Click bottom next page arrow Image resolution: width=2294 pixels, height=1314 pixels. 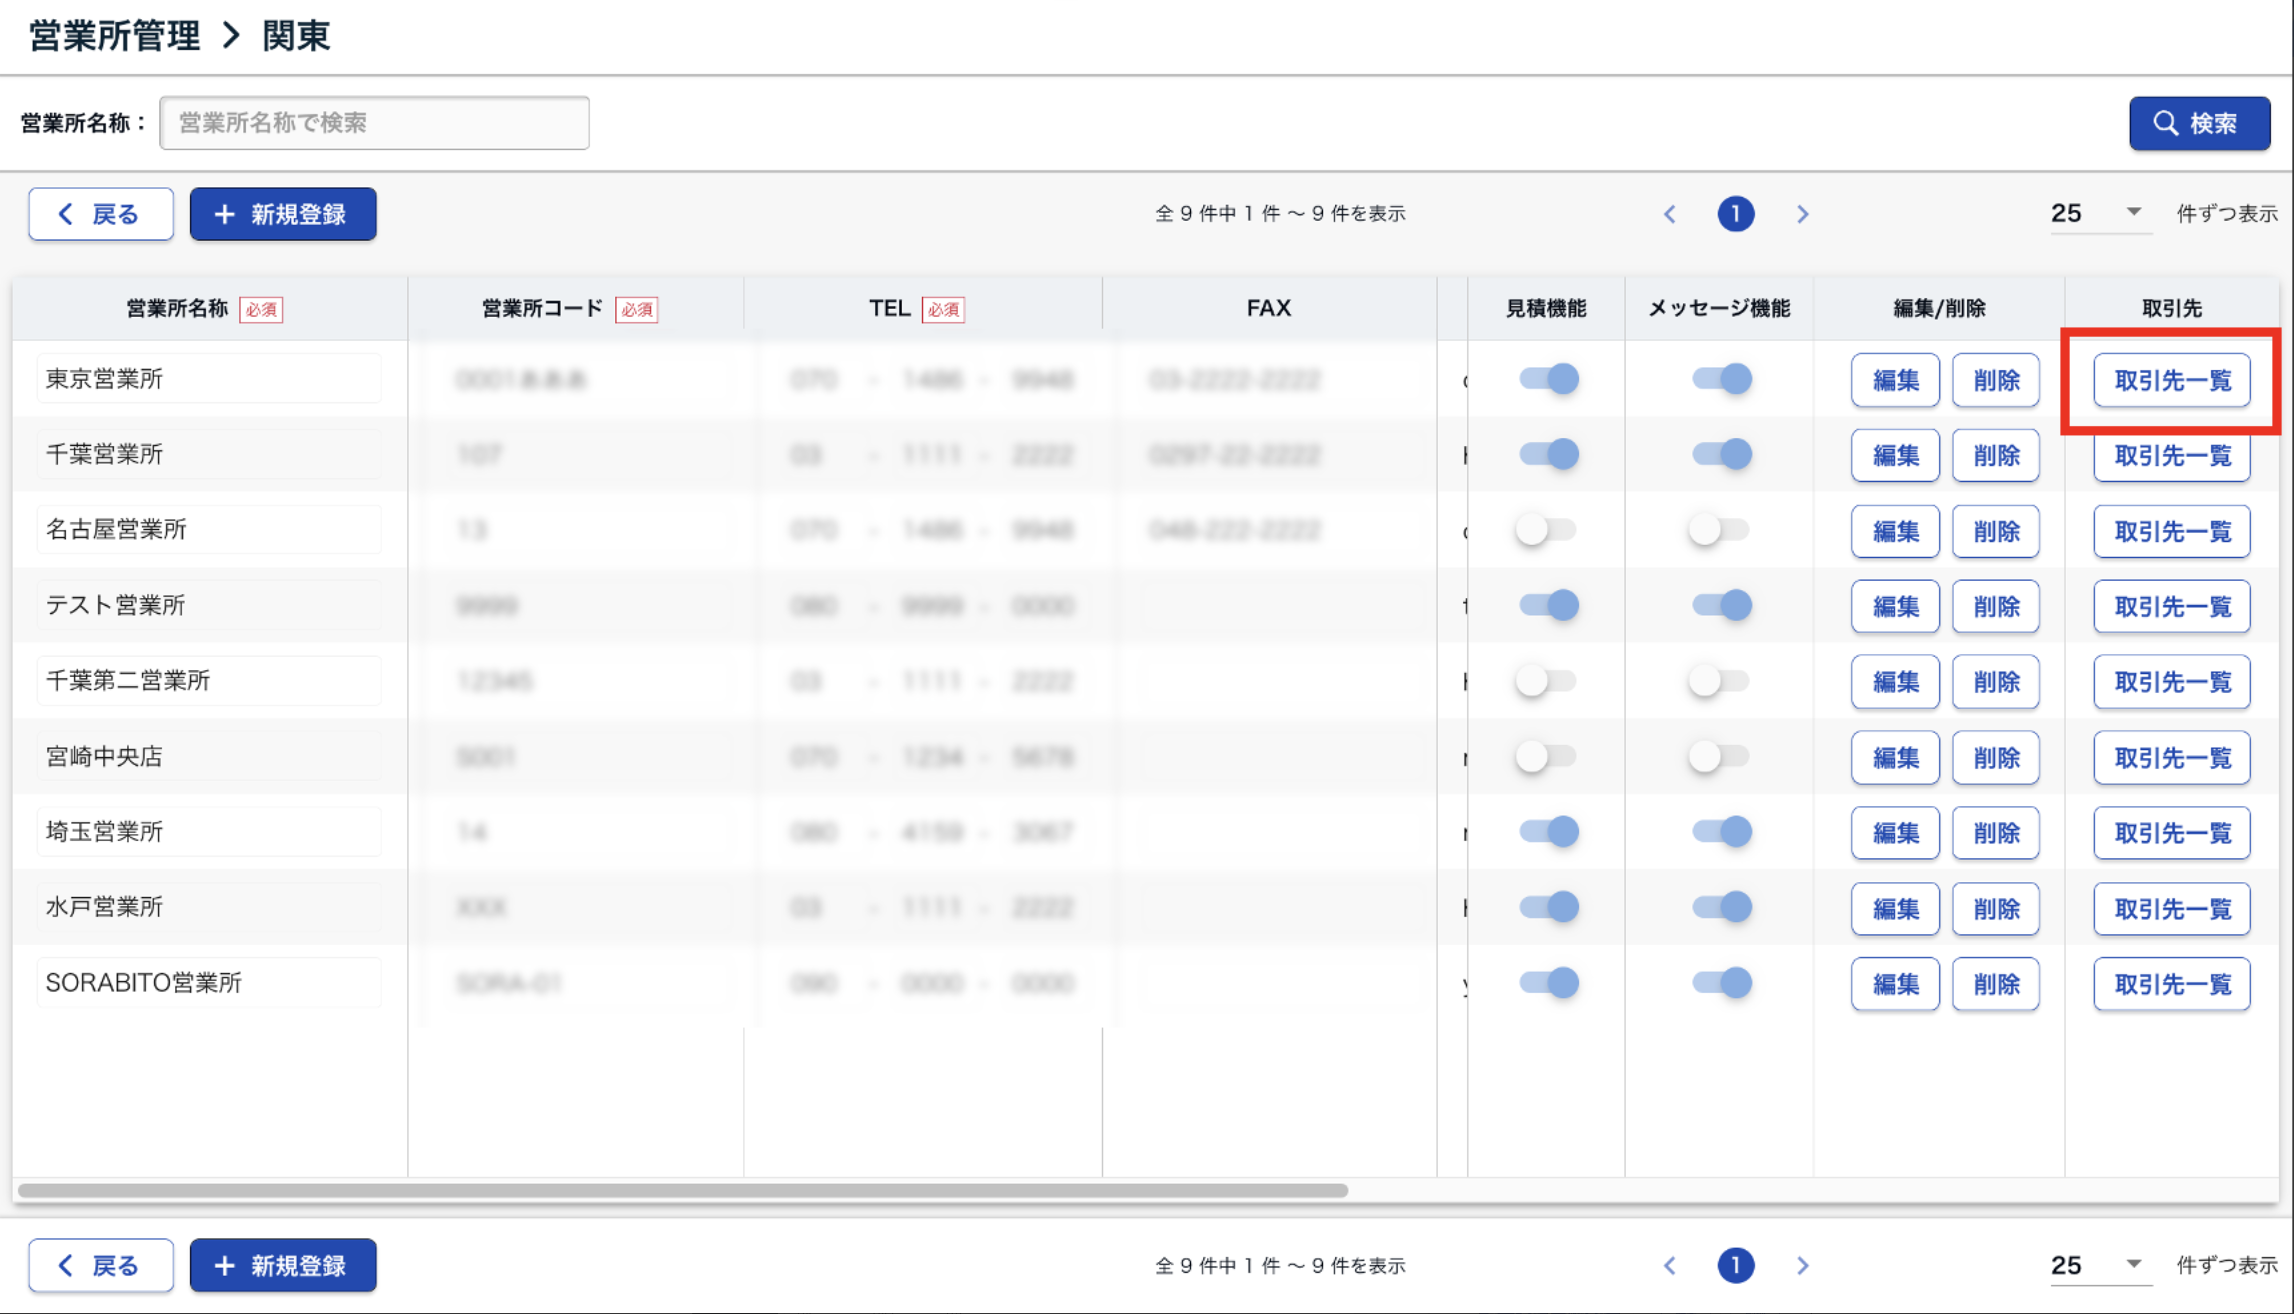tap(1802, 1265)
